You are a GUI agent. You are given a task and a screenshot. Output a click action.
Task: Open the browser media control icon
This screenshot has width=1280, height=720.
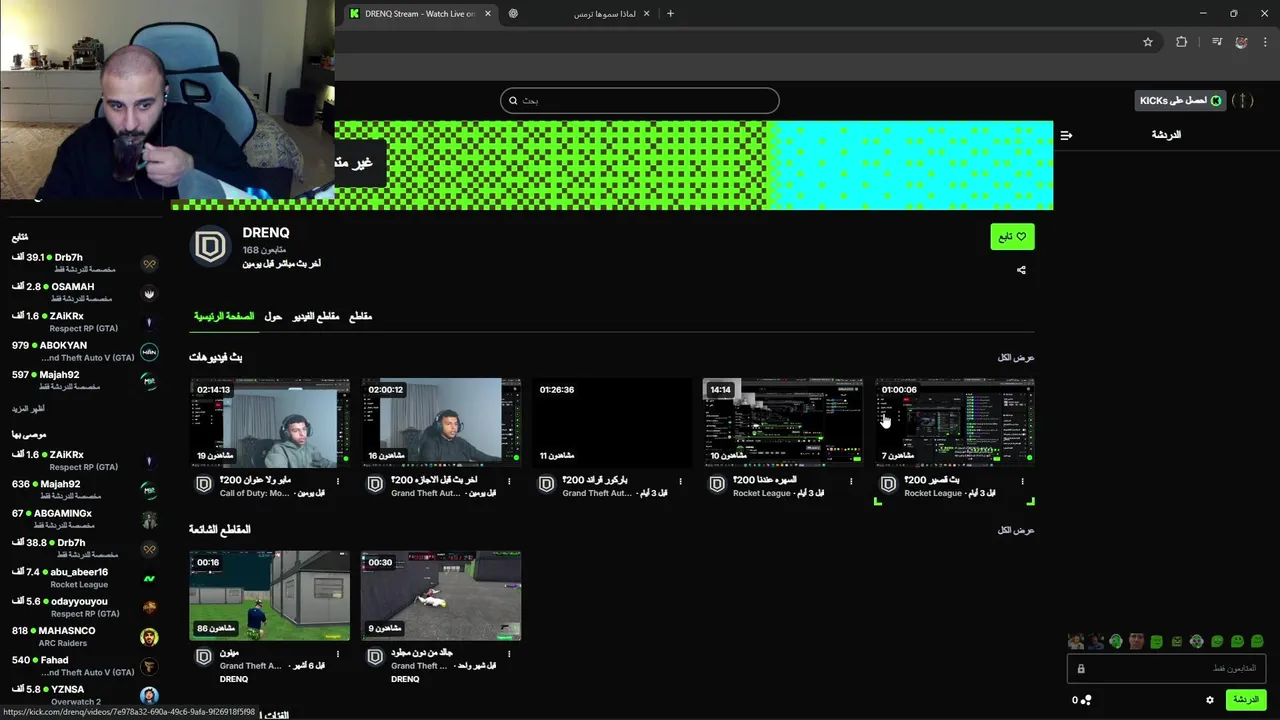click(1216, 42)
